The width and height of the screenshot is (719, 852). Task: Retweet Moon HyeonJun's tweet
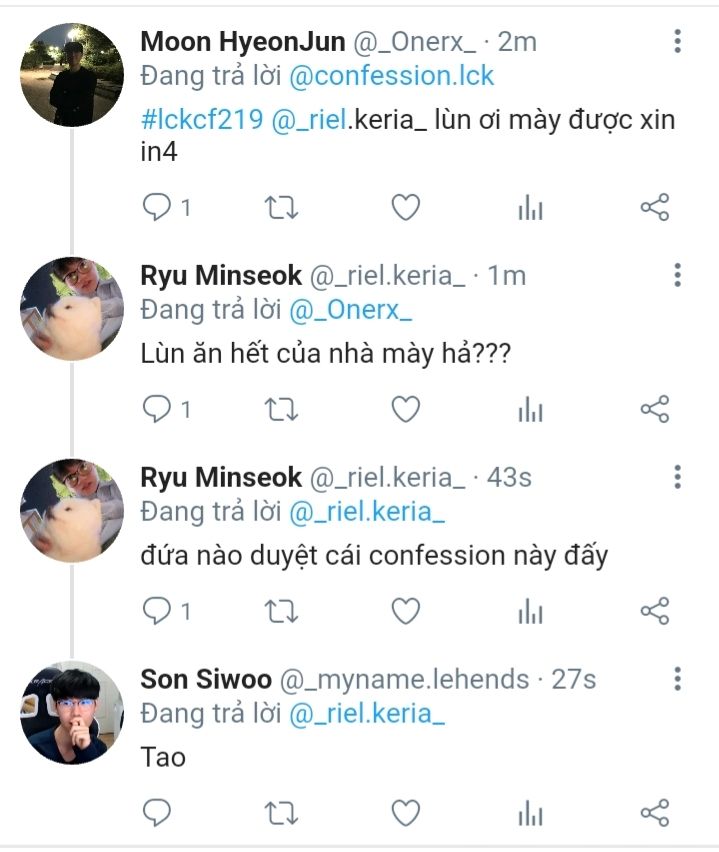click(x=279, y=207)
